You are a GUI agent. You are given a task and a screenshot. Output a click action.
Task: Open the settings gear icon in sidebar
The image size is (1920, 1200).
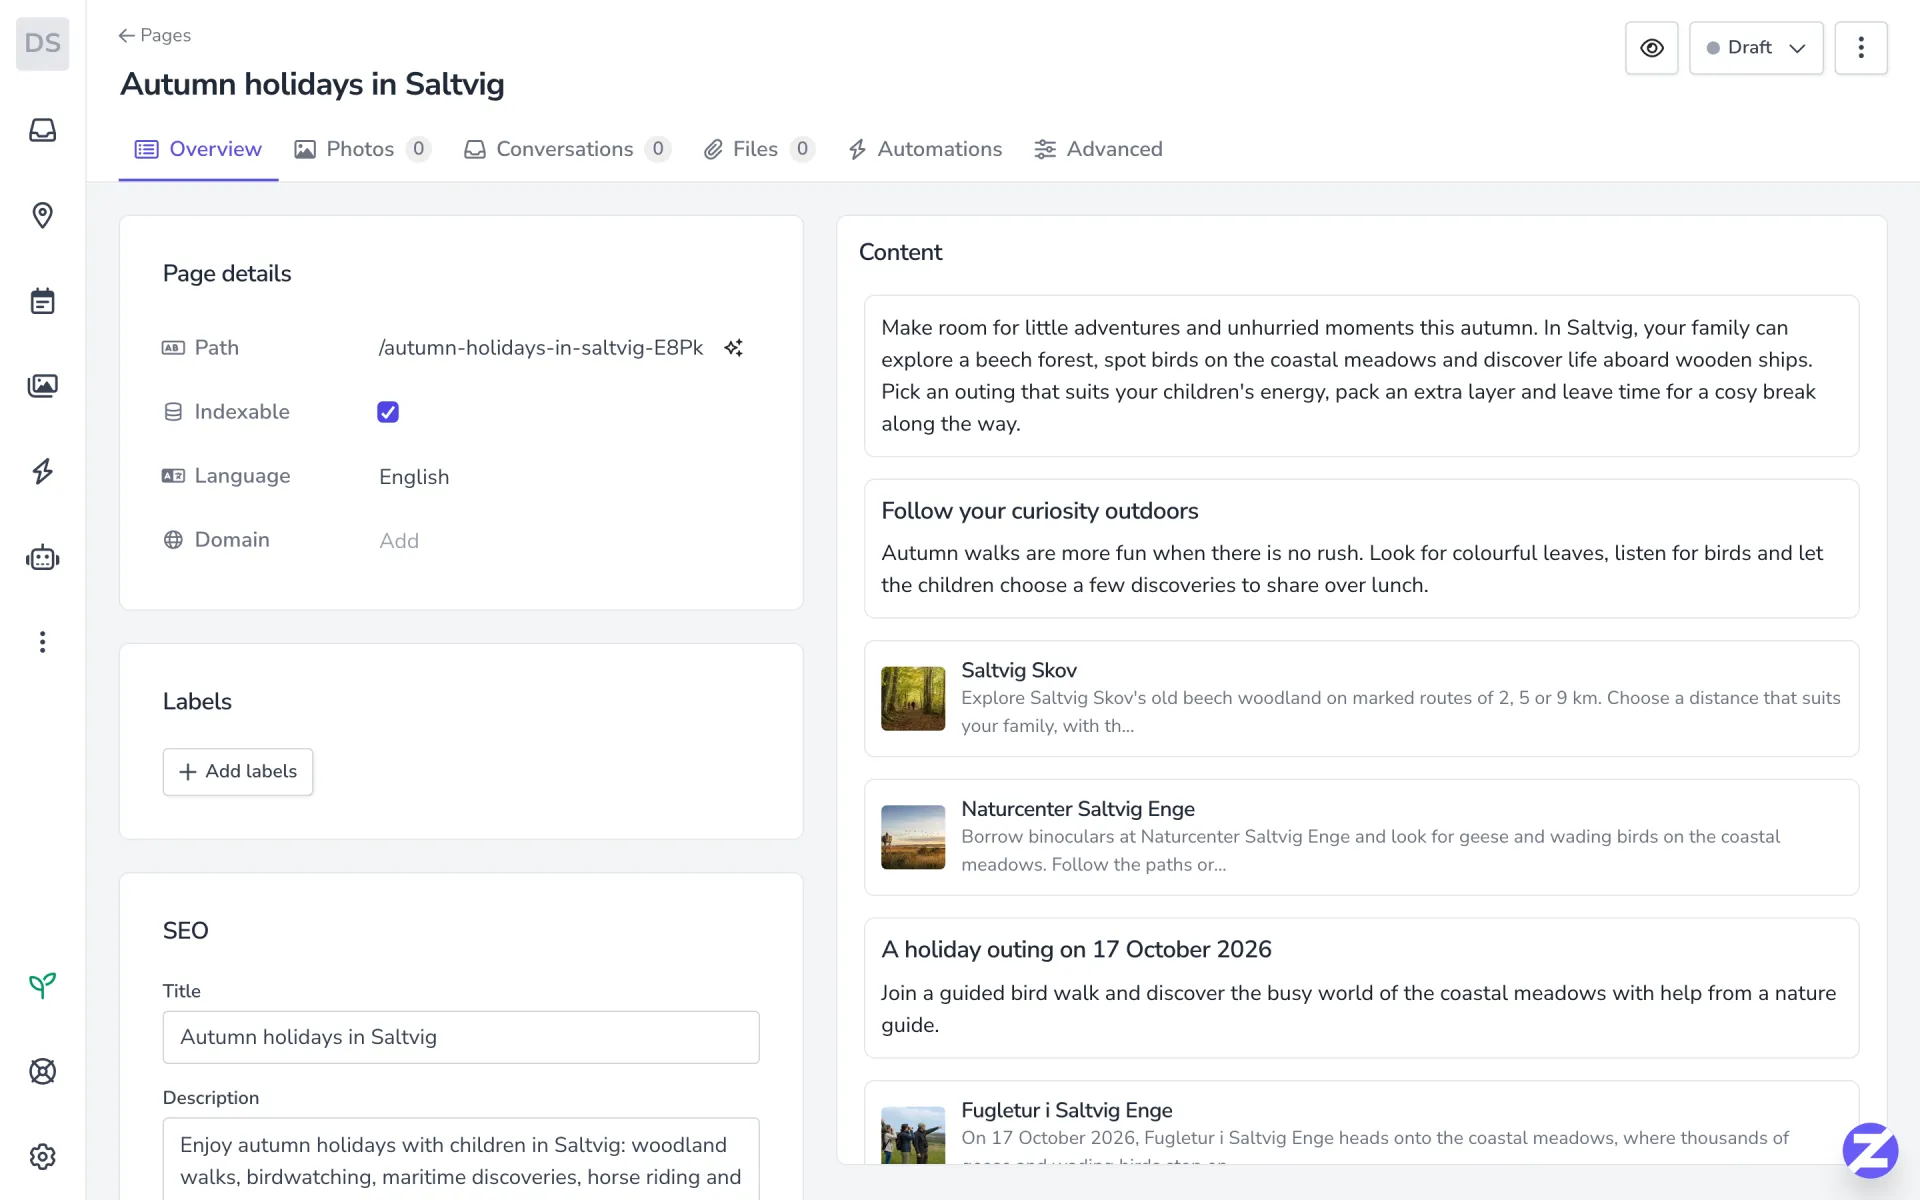(x=42, y=1157)
